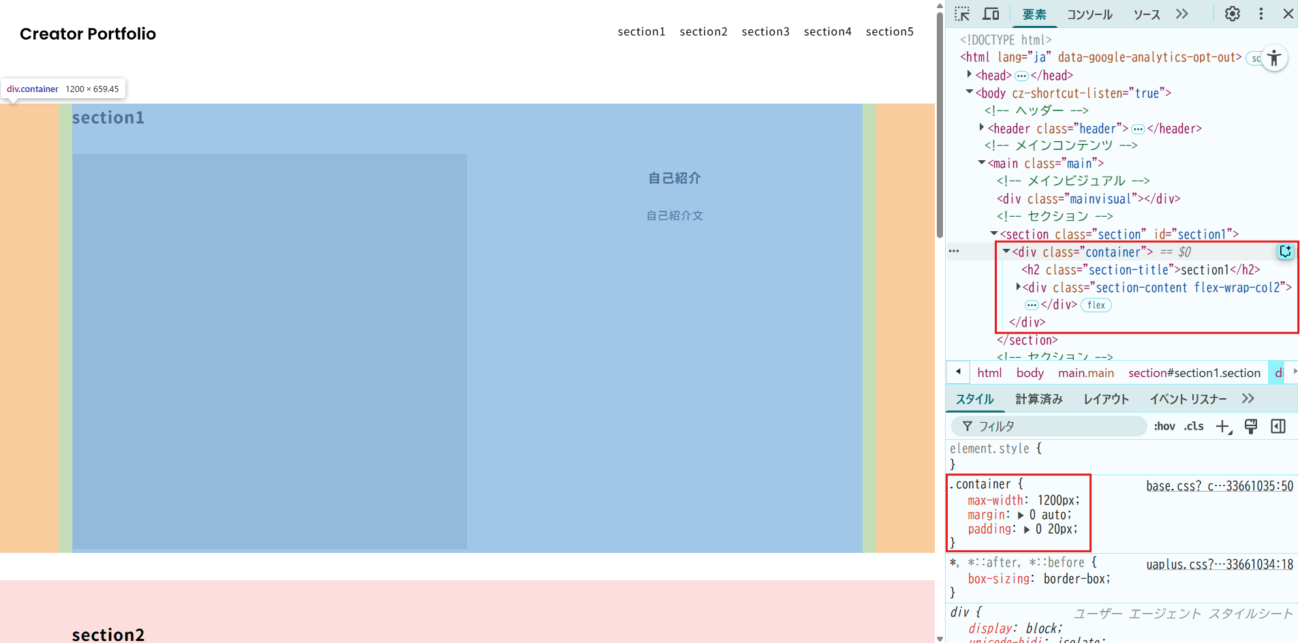The width and height of the screenshot is (1300, 643).
Task: Toggle the computed styles sidebar icon
Action: tap(1278, 427)
